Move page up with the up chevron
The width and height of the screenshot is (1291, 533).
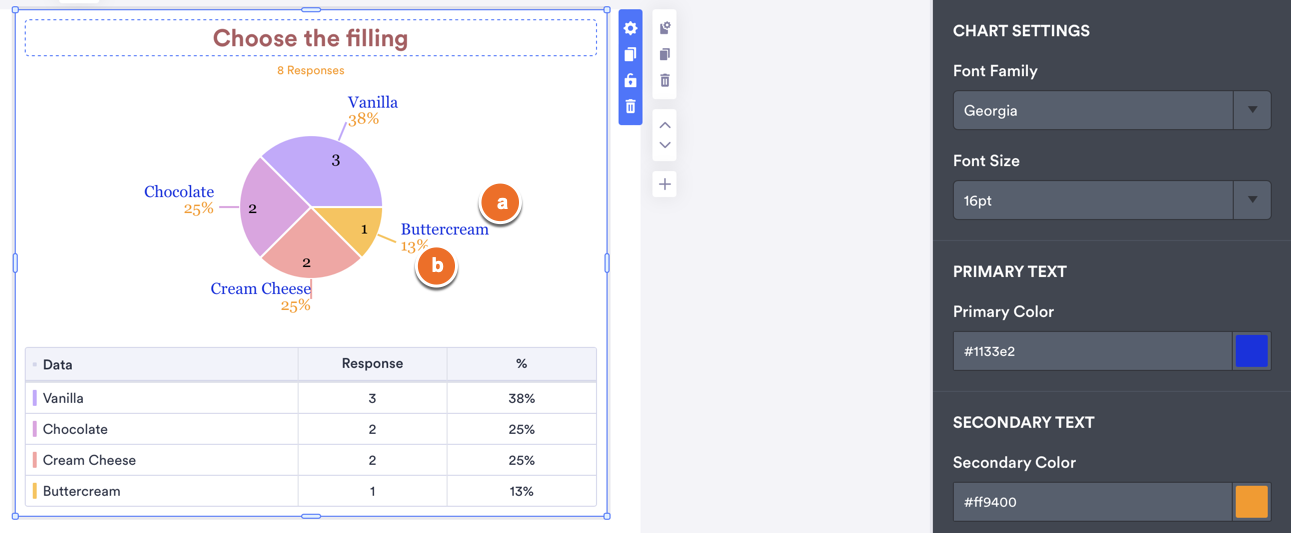665,125
